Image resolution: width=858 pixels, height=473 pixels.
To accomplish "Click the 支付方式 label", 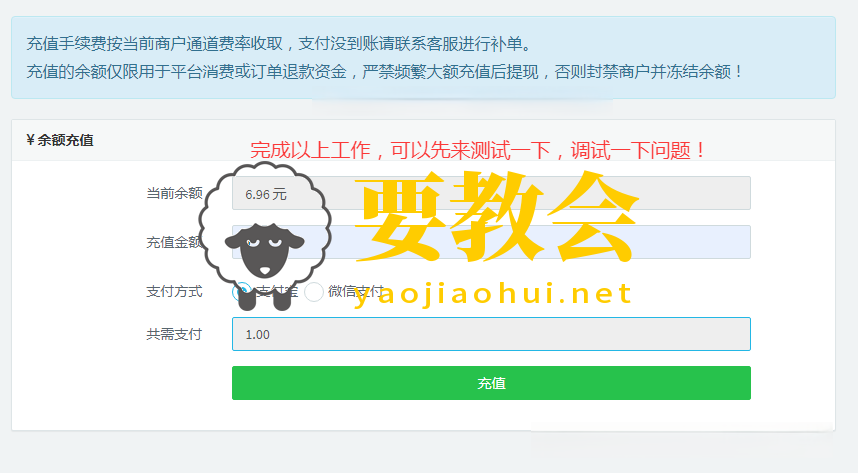I will pos(174,292).
